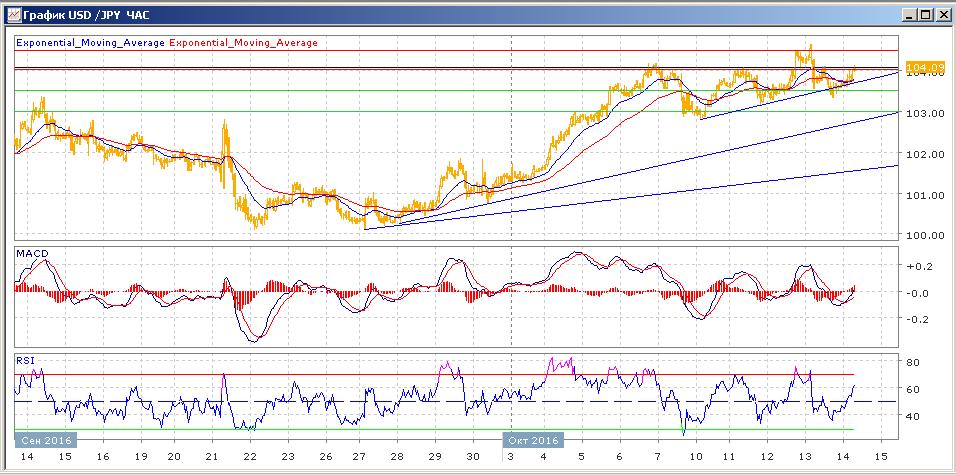Click the RSI 80 scale value

911,361
